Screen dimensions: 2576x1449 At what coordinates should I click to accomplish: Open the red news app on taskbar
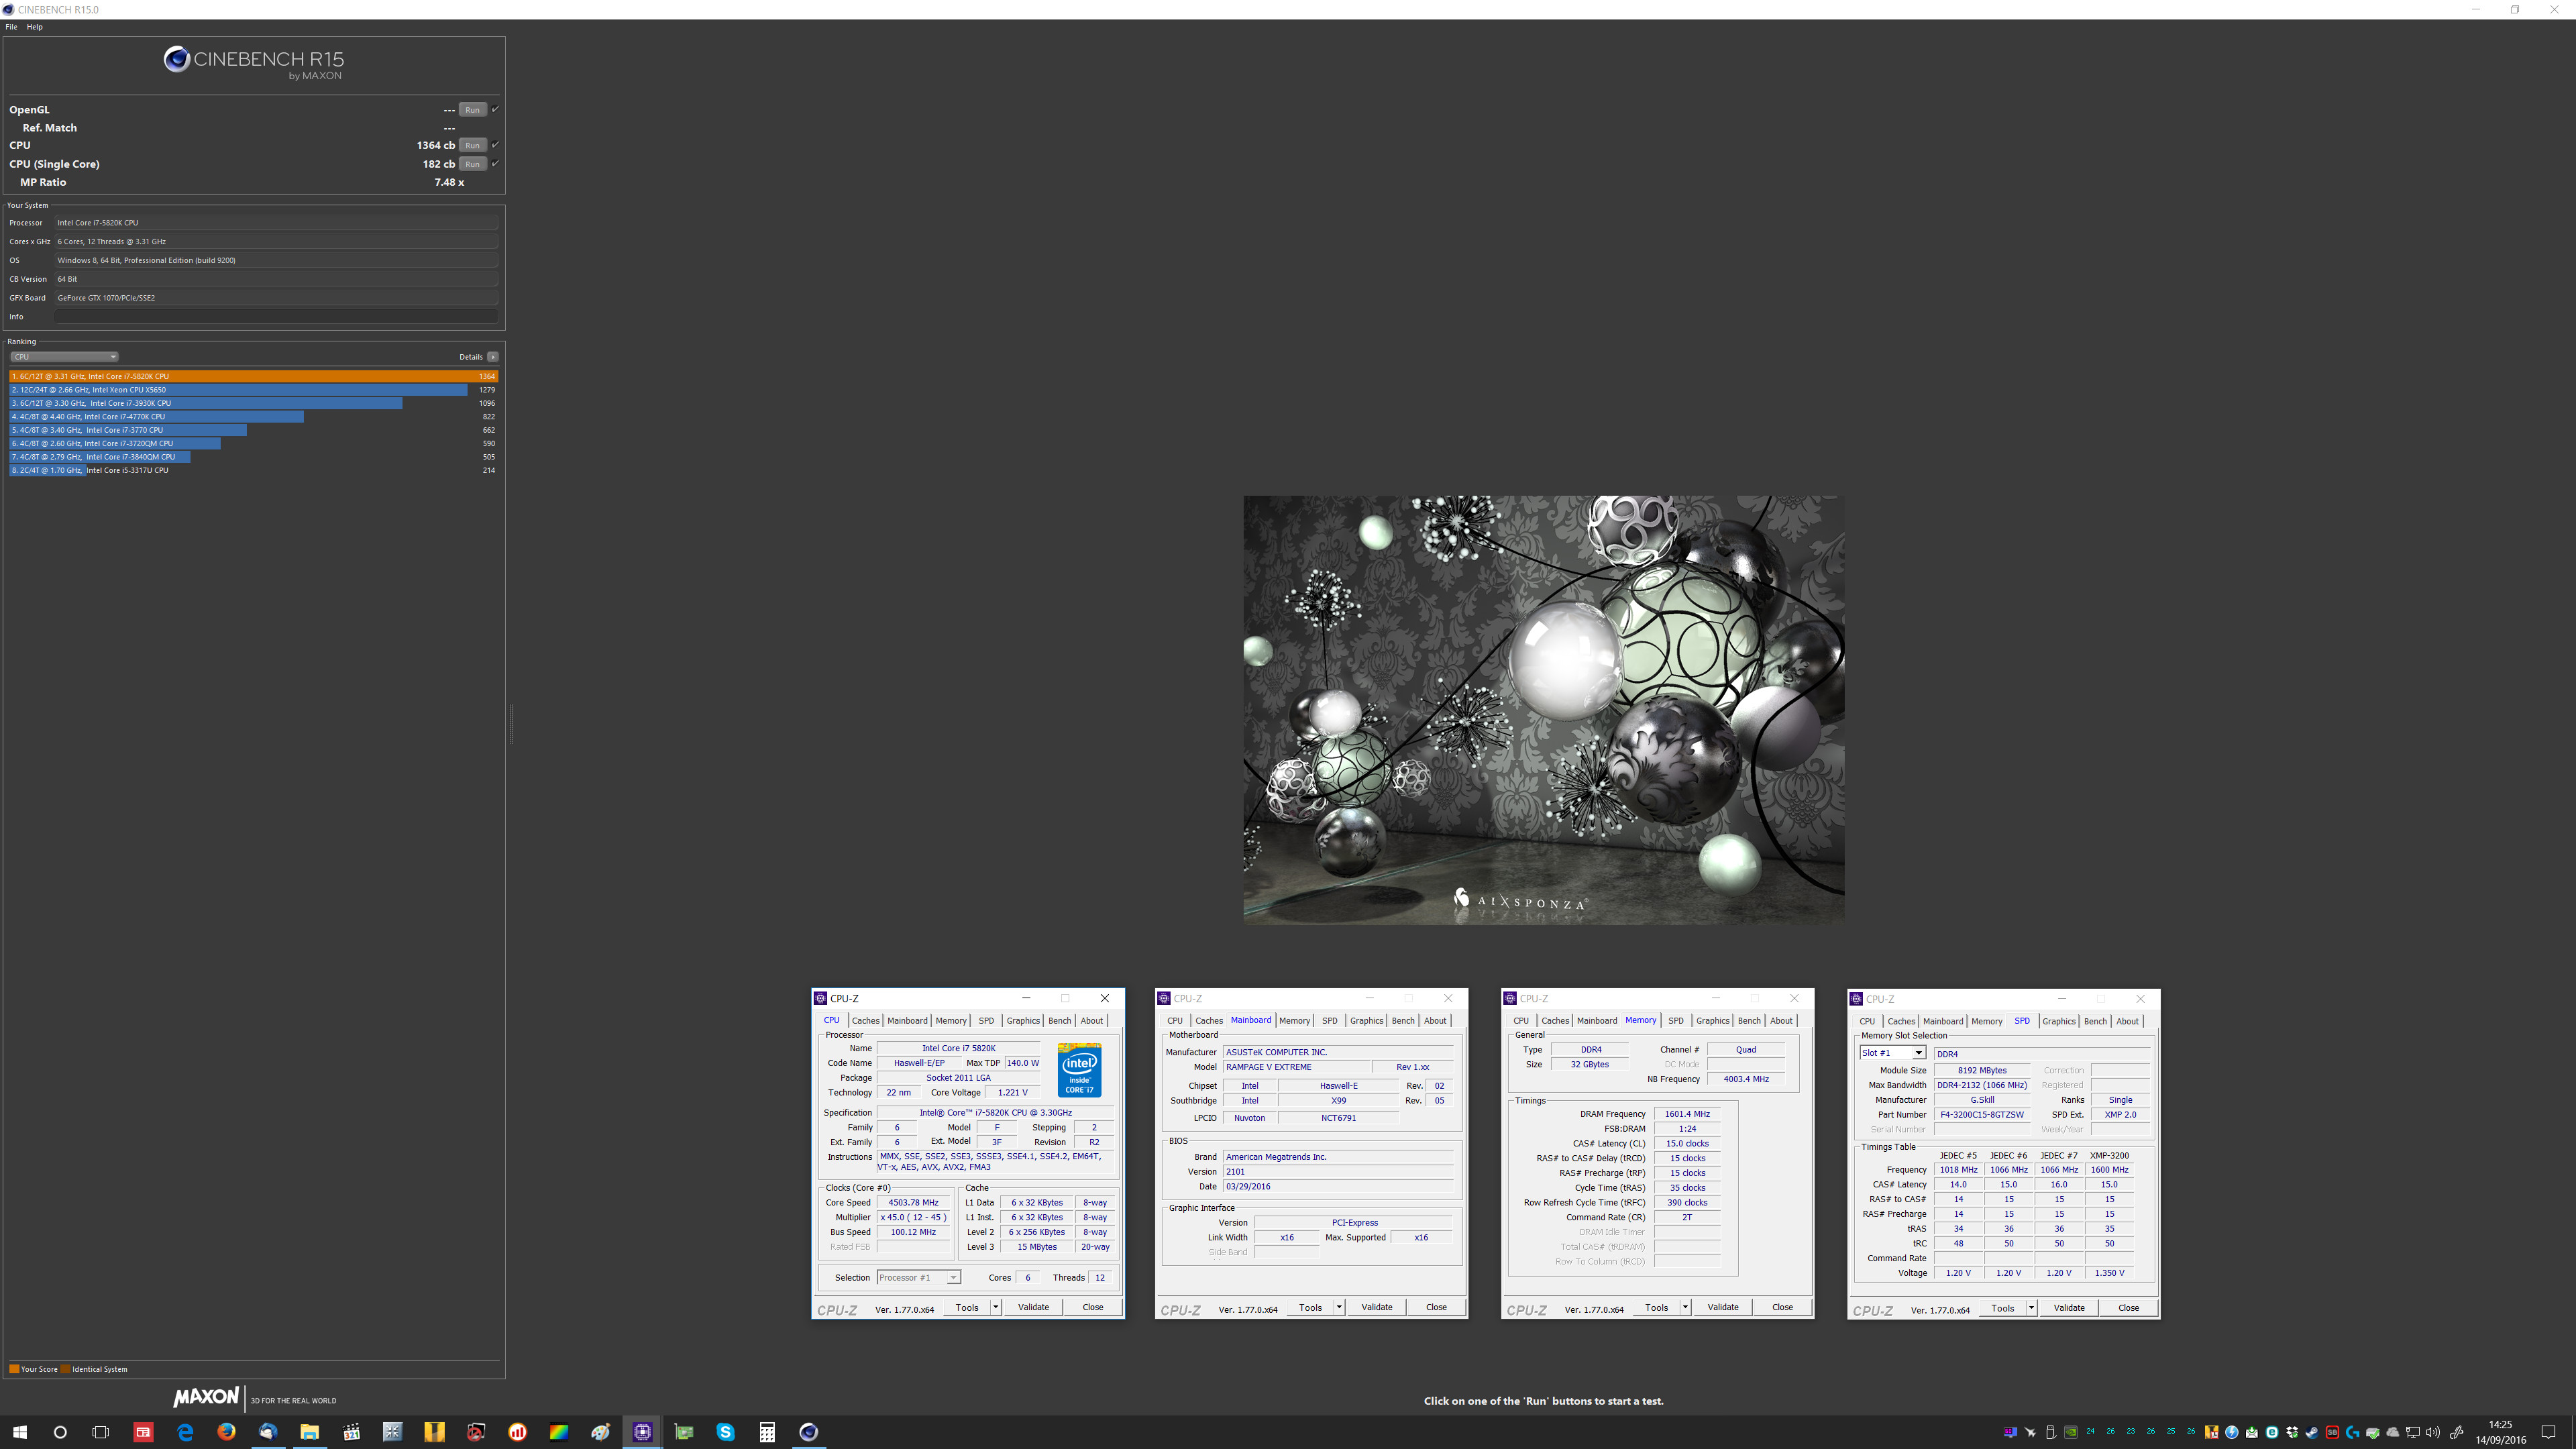143,1432
